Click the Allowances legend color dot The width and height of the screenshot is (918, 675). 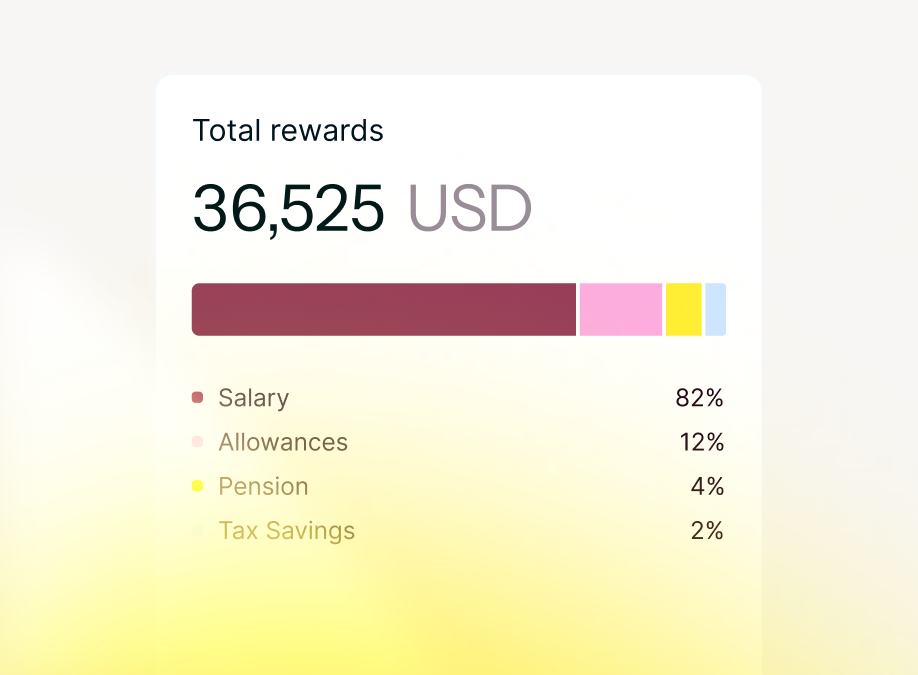point(197,441)
